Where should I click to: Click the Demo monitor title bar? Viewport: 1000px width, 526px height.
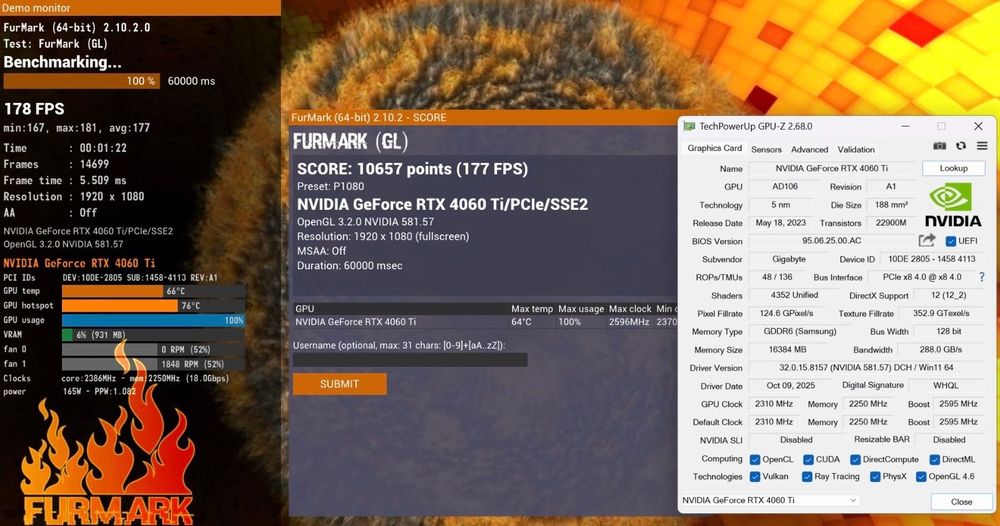coord(140,8)
